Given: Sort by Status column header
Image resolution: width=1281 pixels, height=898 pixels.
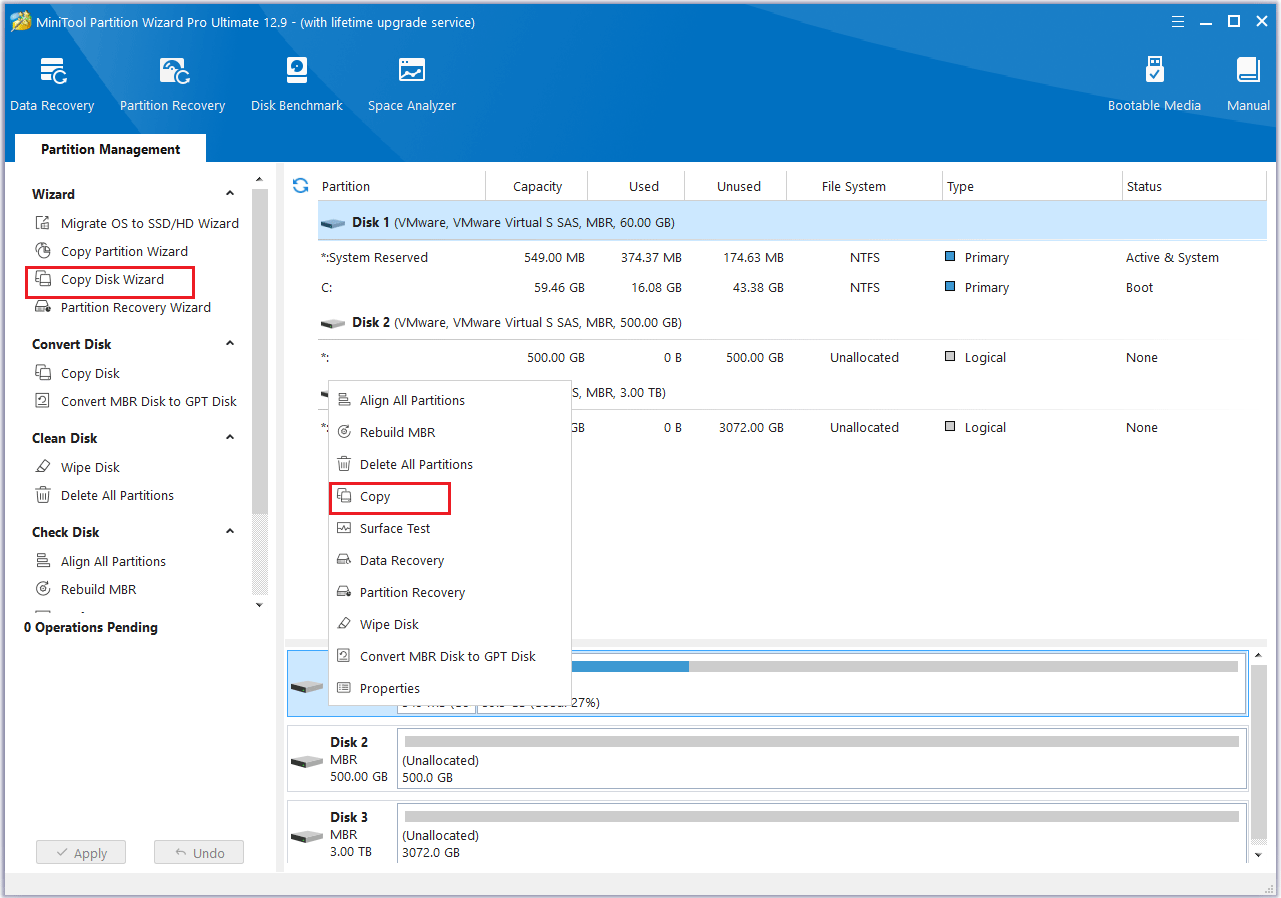Looking at the screenshot, I should tap(1195, 186).
